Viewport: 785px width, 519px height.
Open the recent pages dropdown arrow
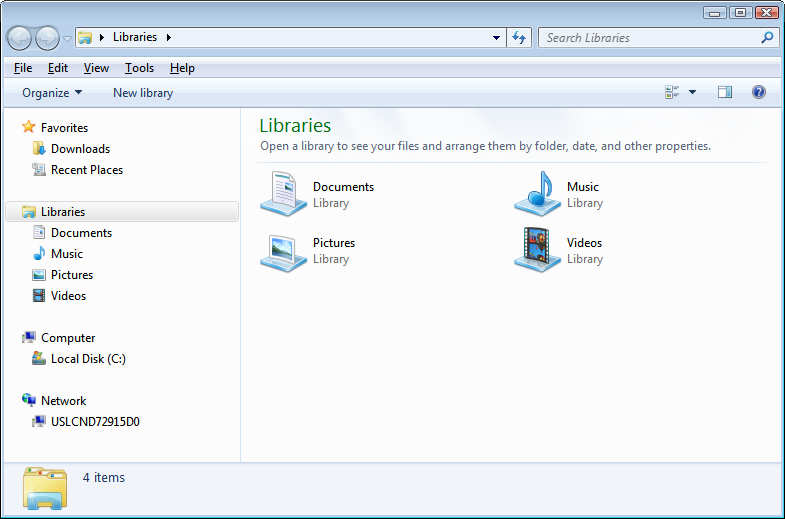[x=67, y=39]
